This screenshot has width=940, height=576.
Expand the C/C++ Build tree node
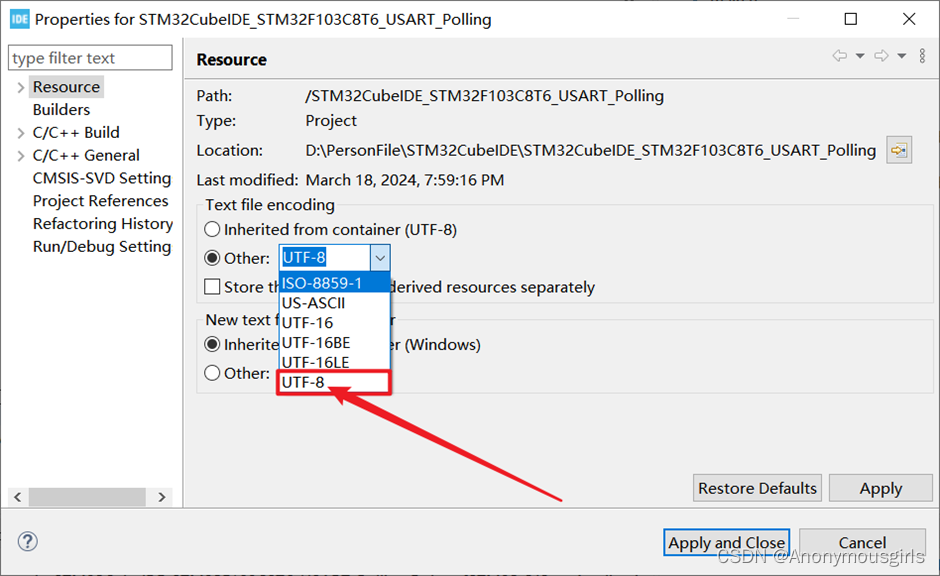(20, 133)
